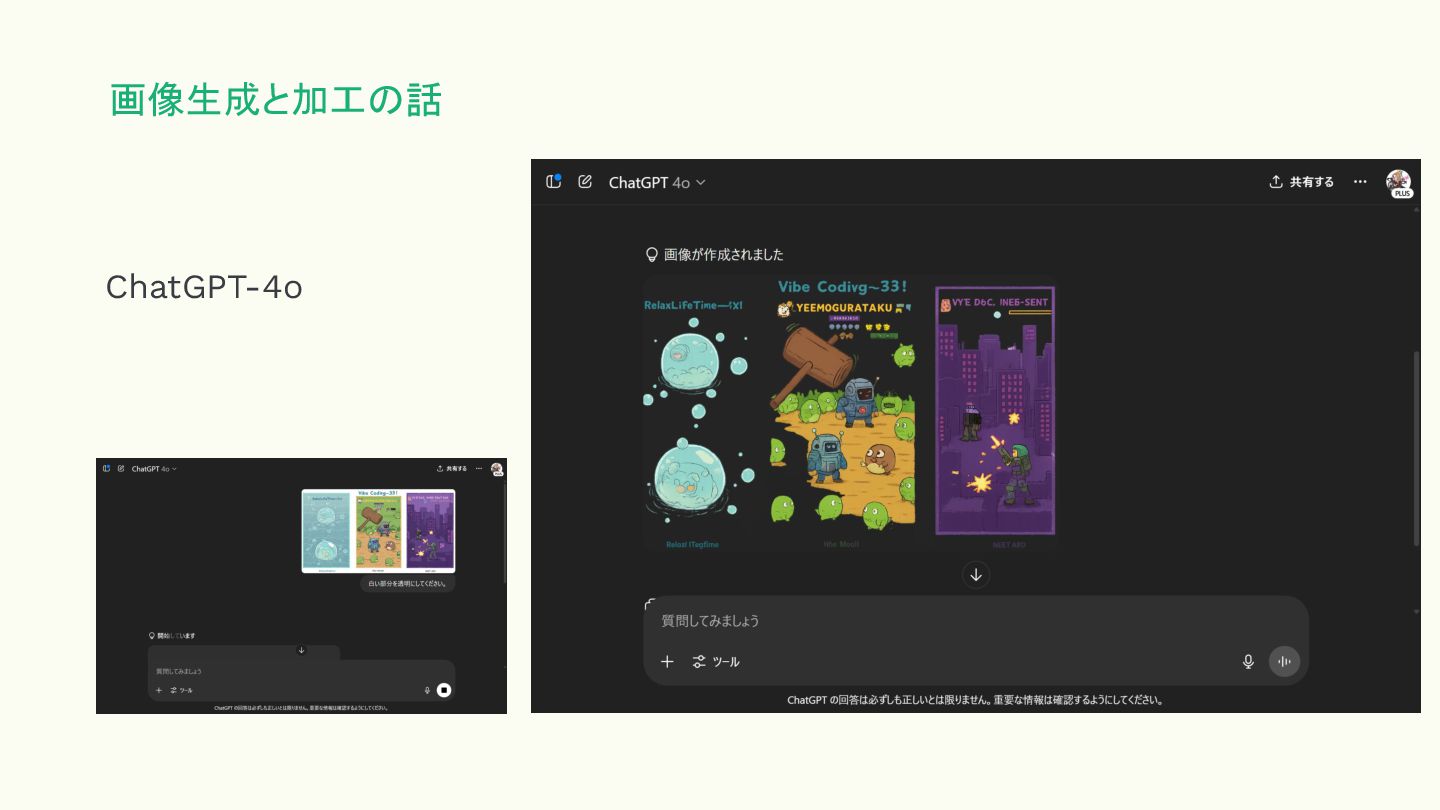Click microphone icon in small screenshot

(x=427, y=690)
